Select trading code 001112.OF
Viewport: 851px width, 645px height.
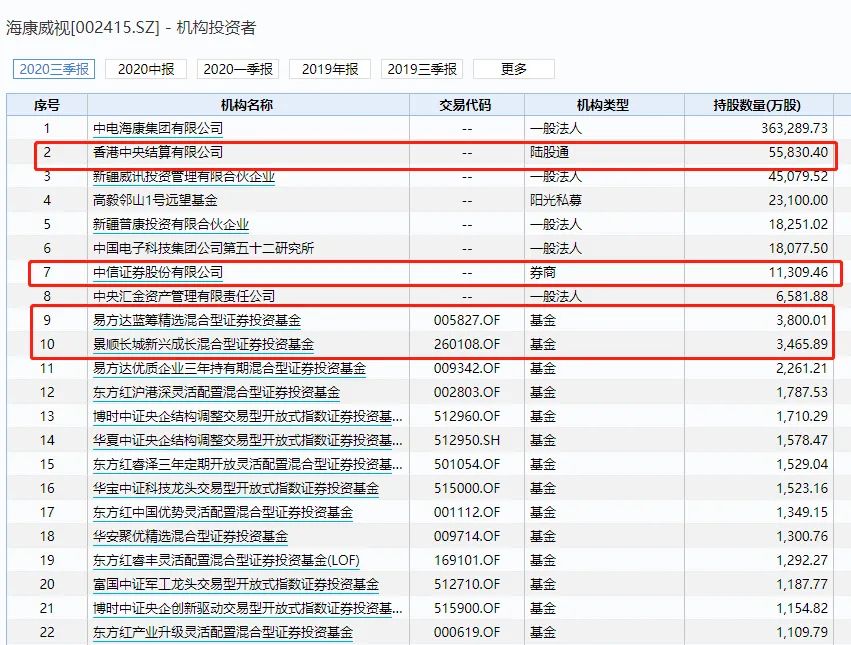click(x=467, y=512)
